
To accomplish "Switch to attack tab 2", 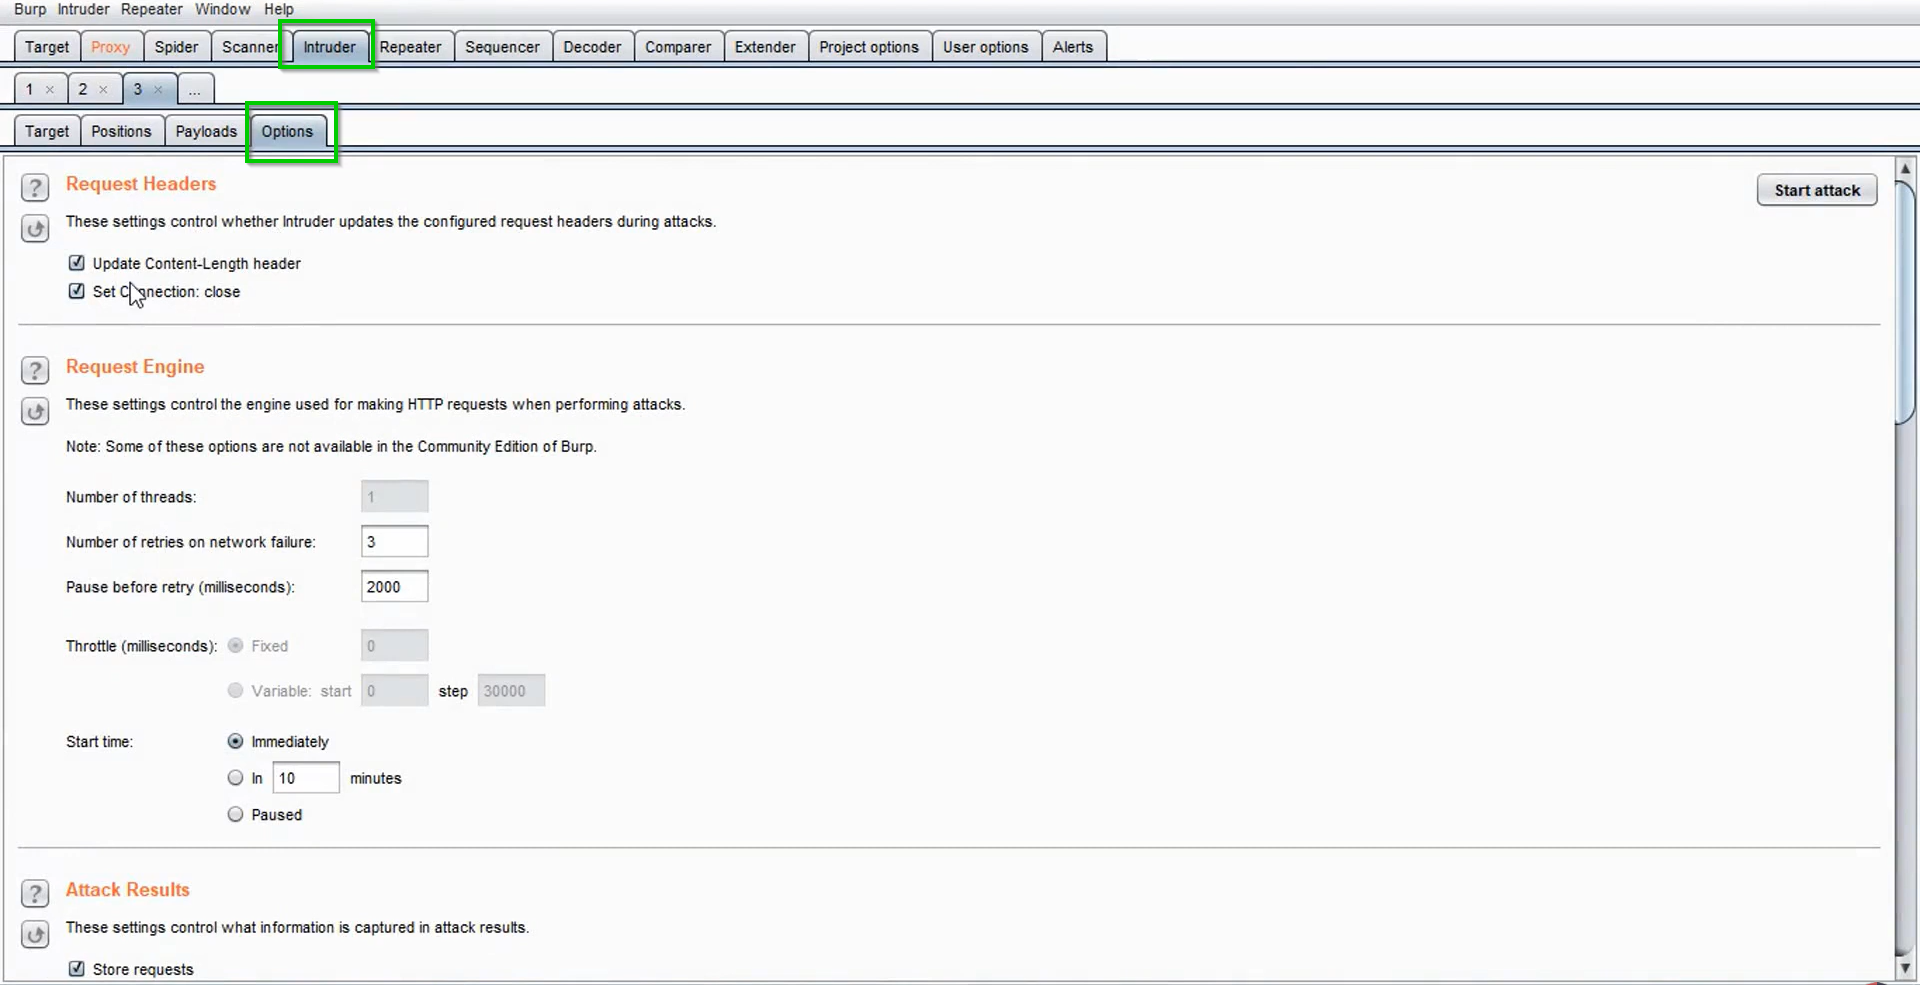I will pos(84,88).
